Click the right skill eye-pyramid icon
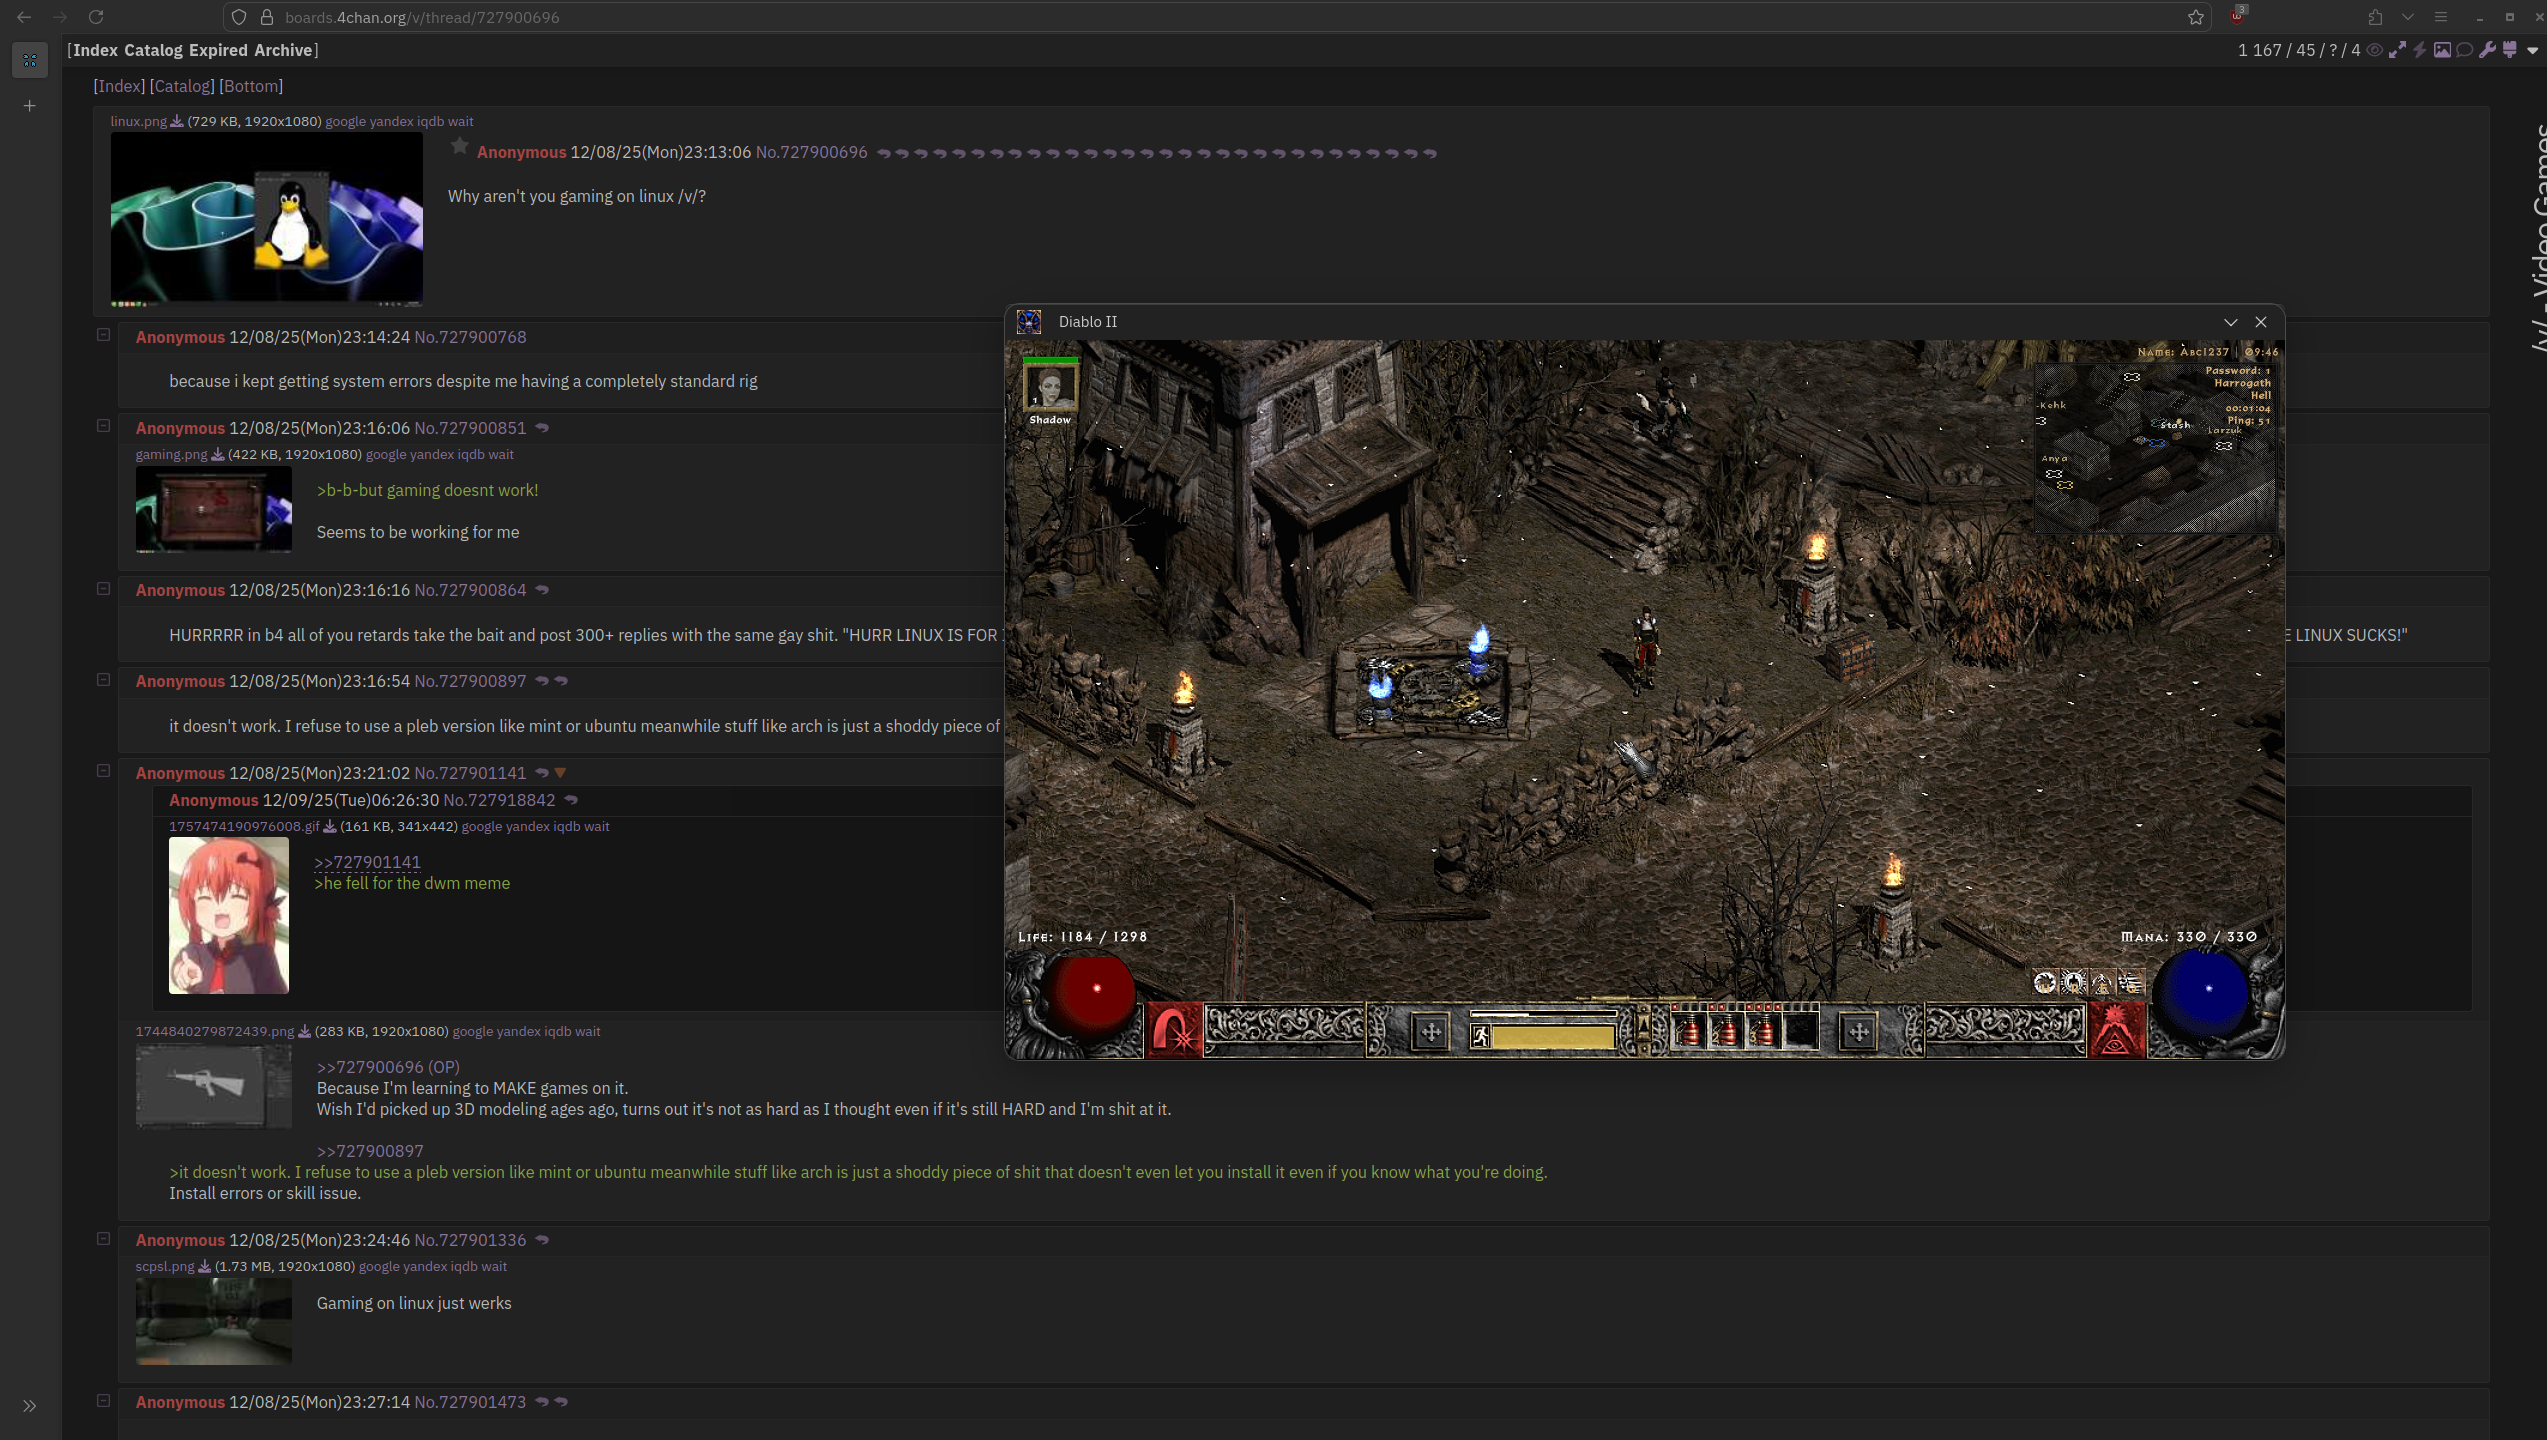Viewport: 2547px width, 1440px height. pyautogui.click(x=2115, y=1031)
